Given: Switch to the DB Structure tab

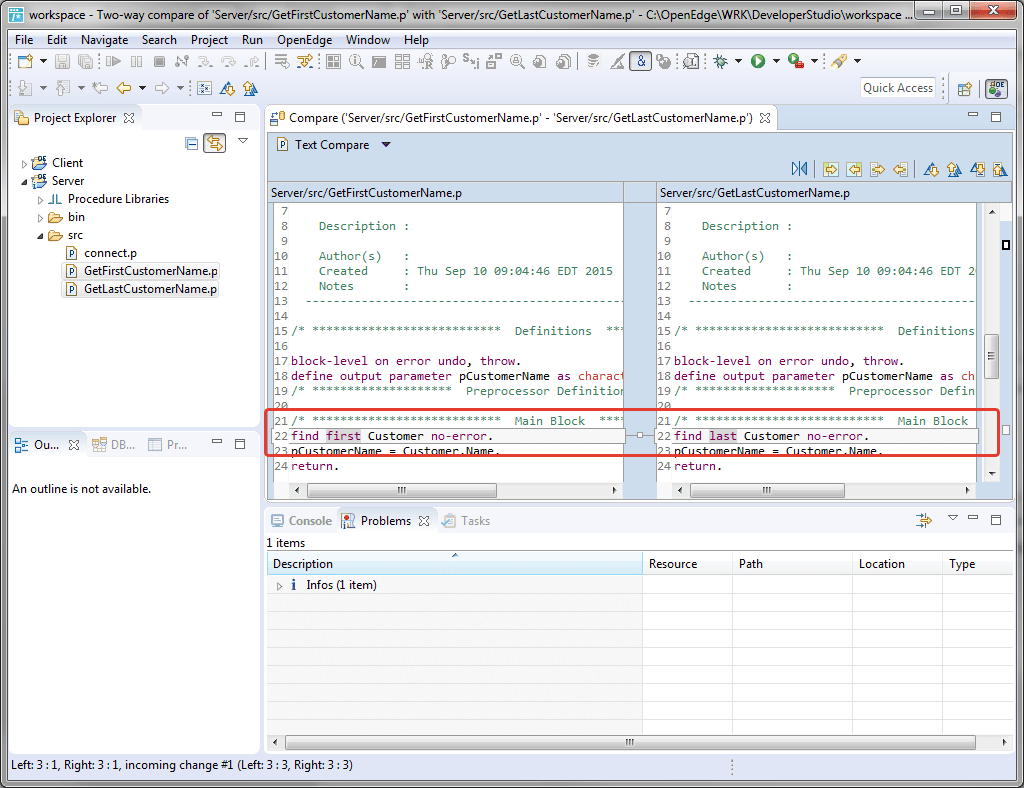Looking at the screenshot, I should click(x=114, y=445).
